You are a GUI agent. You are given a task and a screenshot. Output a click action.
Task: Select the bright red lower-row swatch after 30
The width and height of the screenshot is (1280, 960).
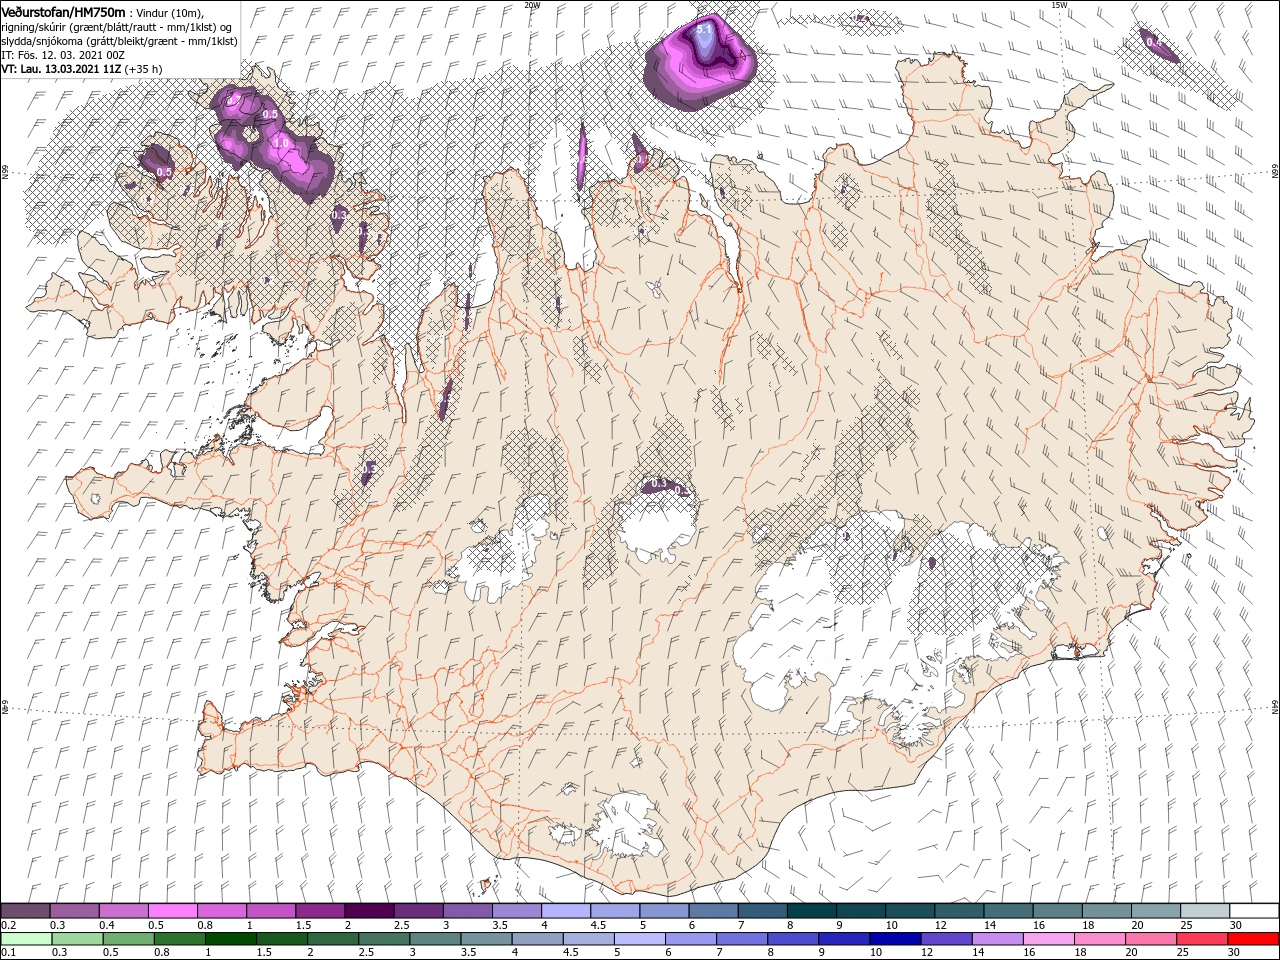point(1254,939)
